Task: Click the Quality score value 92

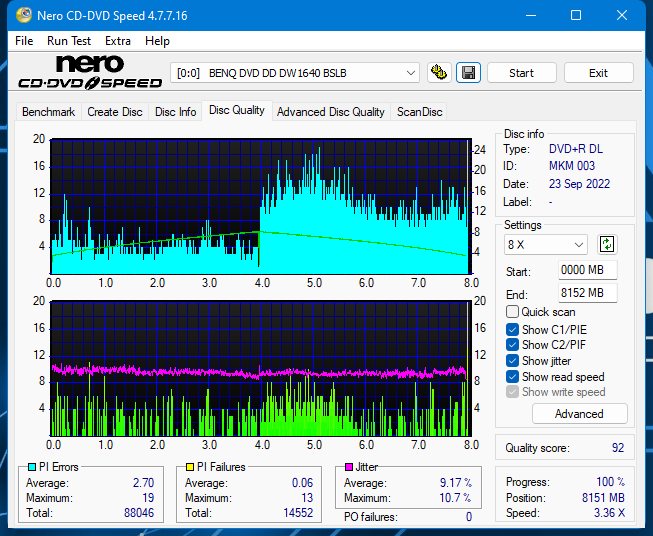Action: [618, 448]
